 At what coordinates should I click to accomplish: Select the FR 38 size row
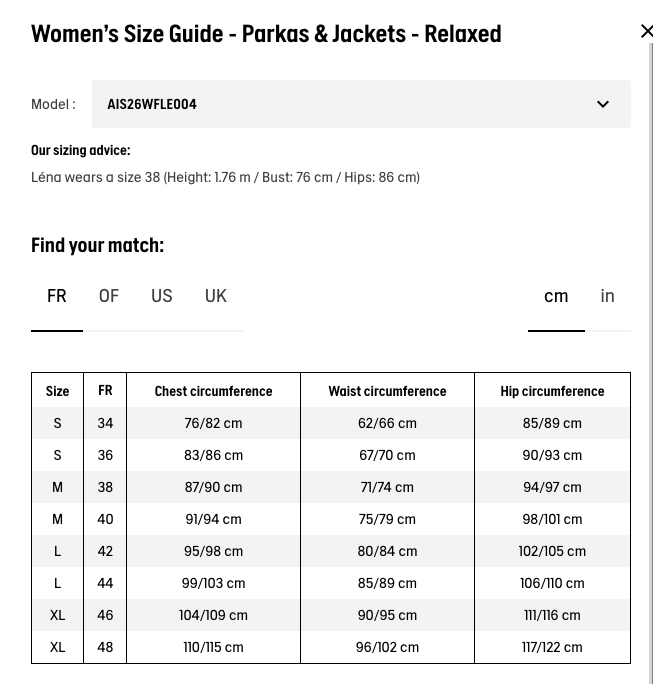pos(331,487)
